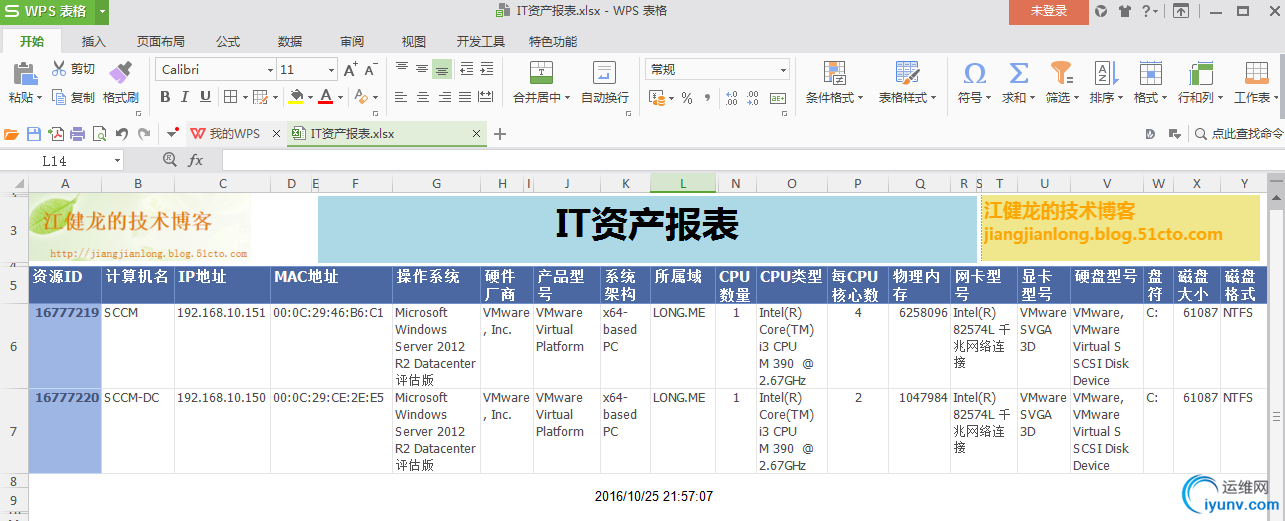The width and height of the screenshot is (1285, 521).
Task: Toggle middle vertical alignment
Action: (x=422, y=69)
